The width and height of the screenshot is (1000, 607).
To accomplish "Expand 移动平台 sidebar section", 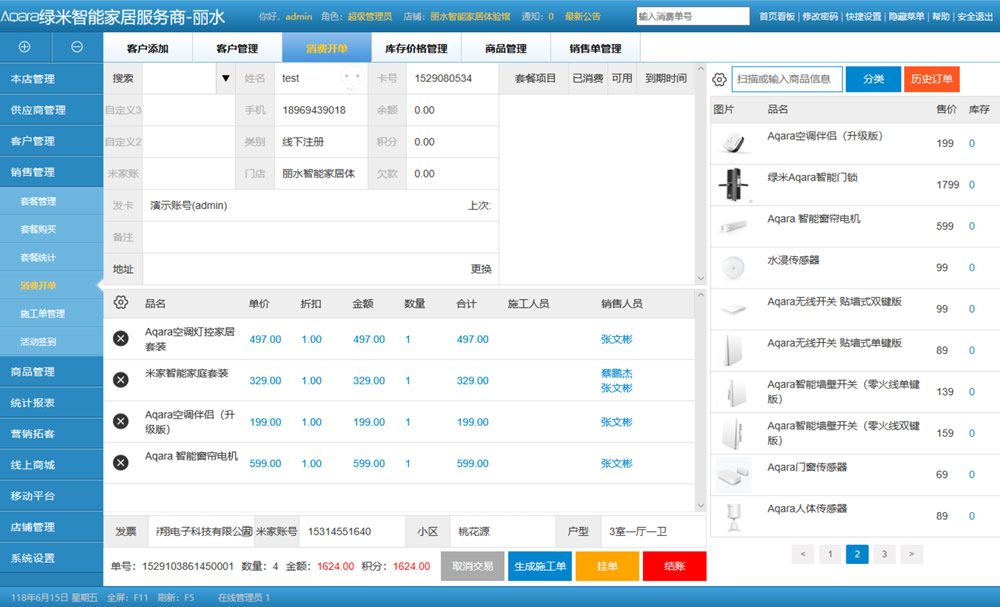I will 52,496.
